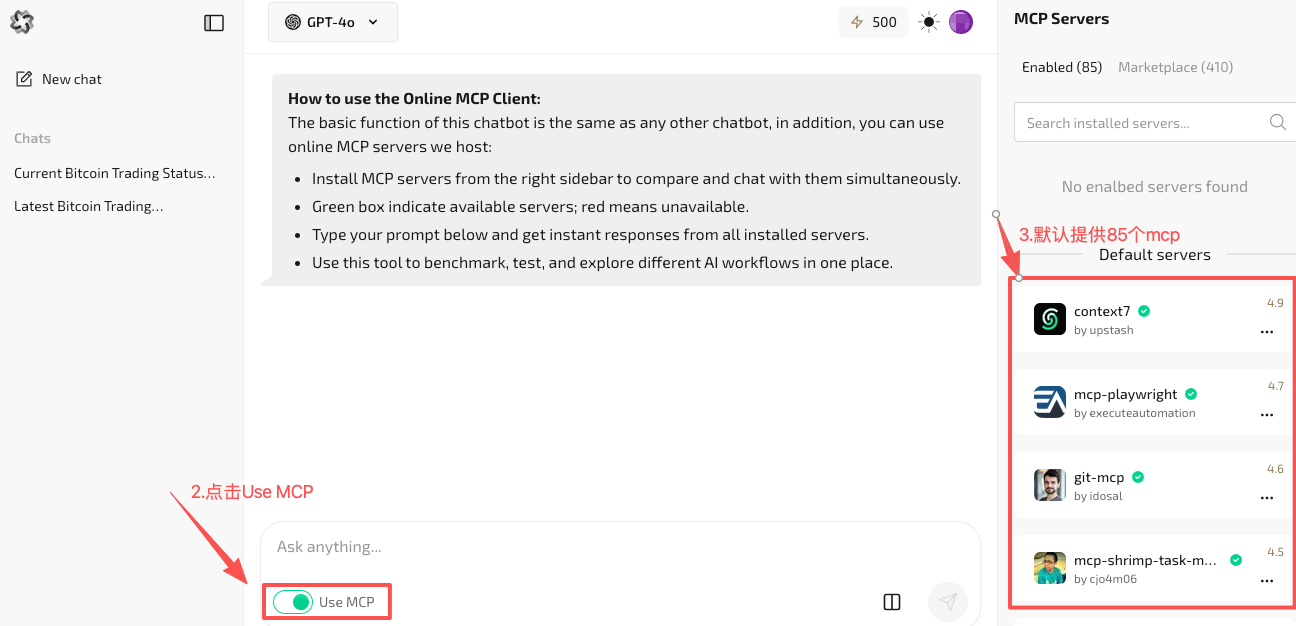Click the 4.6 rating on git-mcp
This screenshot has width=1296, height=626.
pyautogui.click(x=1275, y=469)
